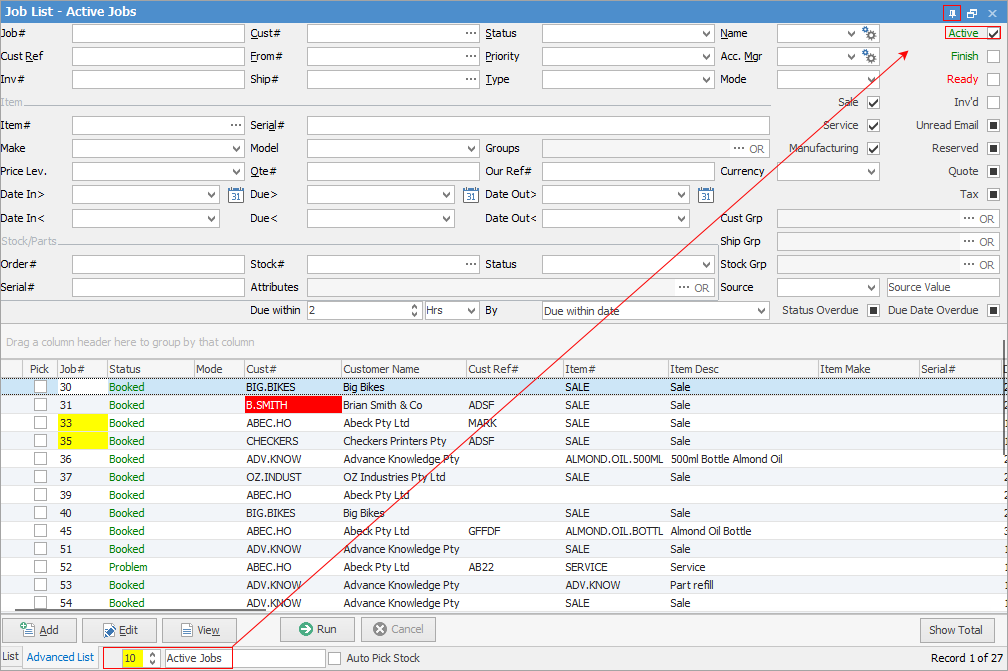Image resolution: width=1008 pixels, height=671 pixels.
Task: Click the calendar icon beside Date Out>
Action: [705, 194]
